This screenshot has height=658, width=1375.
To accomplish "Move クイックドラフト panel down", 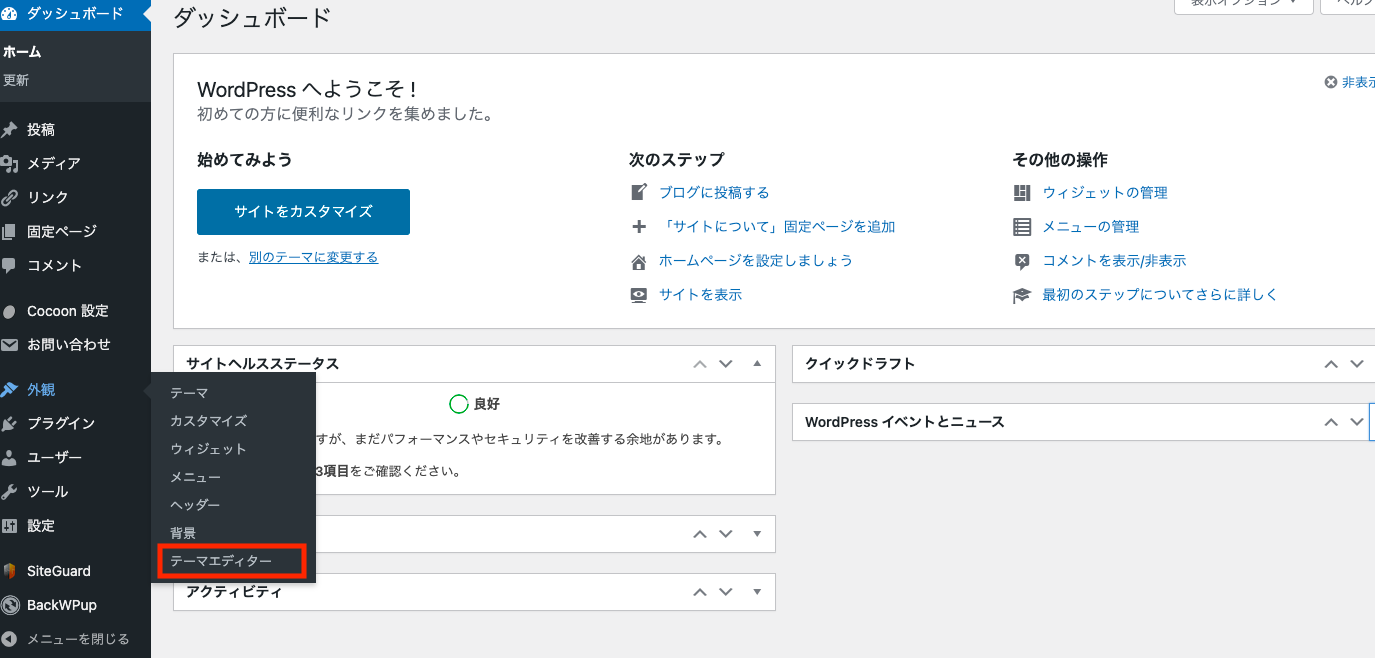I will (1357, 364).
